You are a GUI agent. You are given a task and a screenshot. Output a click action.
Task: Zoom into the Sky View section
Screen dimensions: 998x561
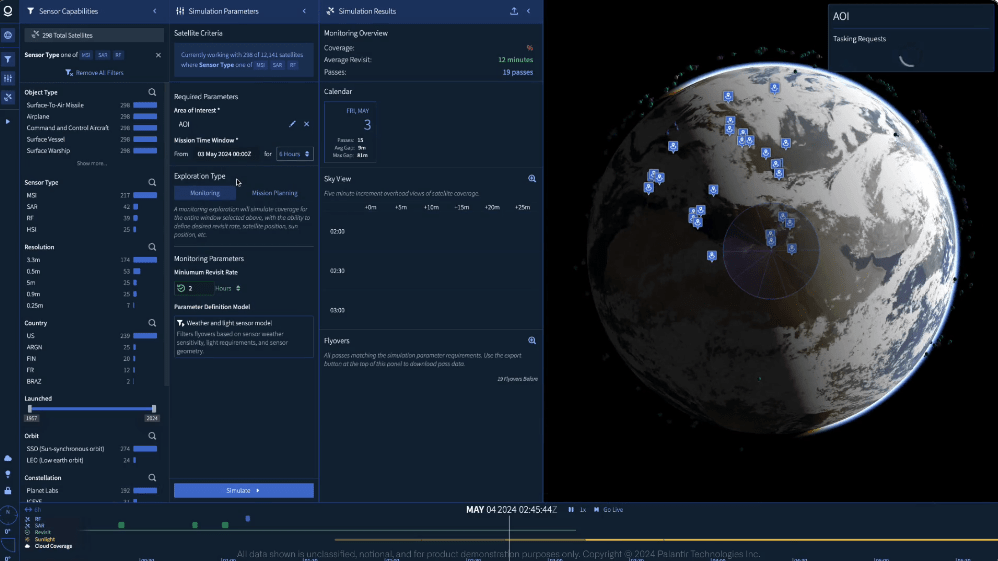click(532, 178)
